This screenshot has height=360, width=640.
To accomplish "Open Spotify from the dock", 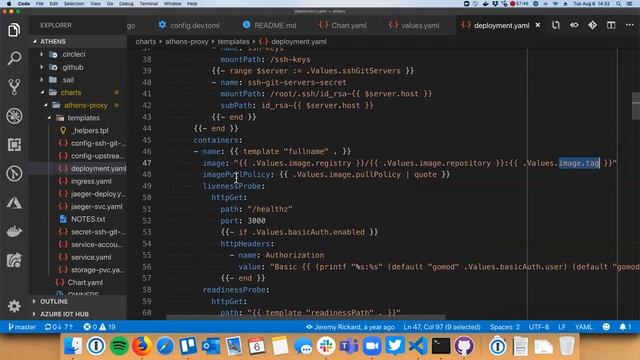I will point(119,346).
